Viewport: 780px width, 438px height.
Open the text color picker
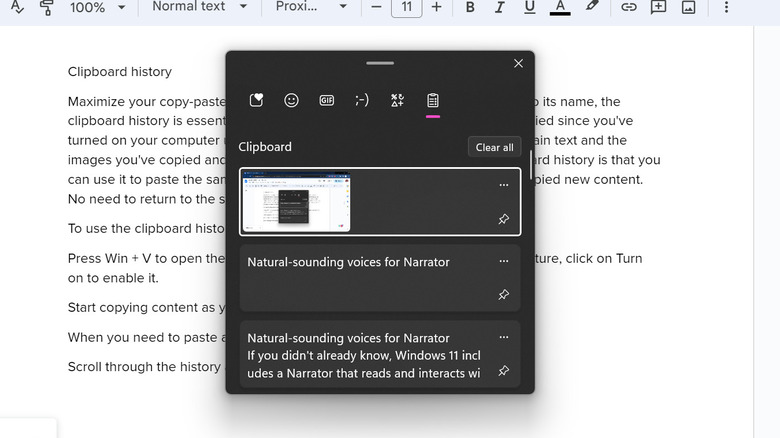(560, 7)
